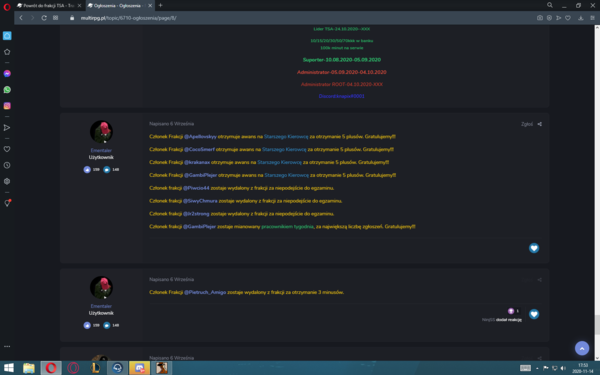Close the 'Powrót do frakcji TSA' tab

coord(79,5)
